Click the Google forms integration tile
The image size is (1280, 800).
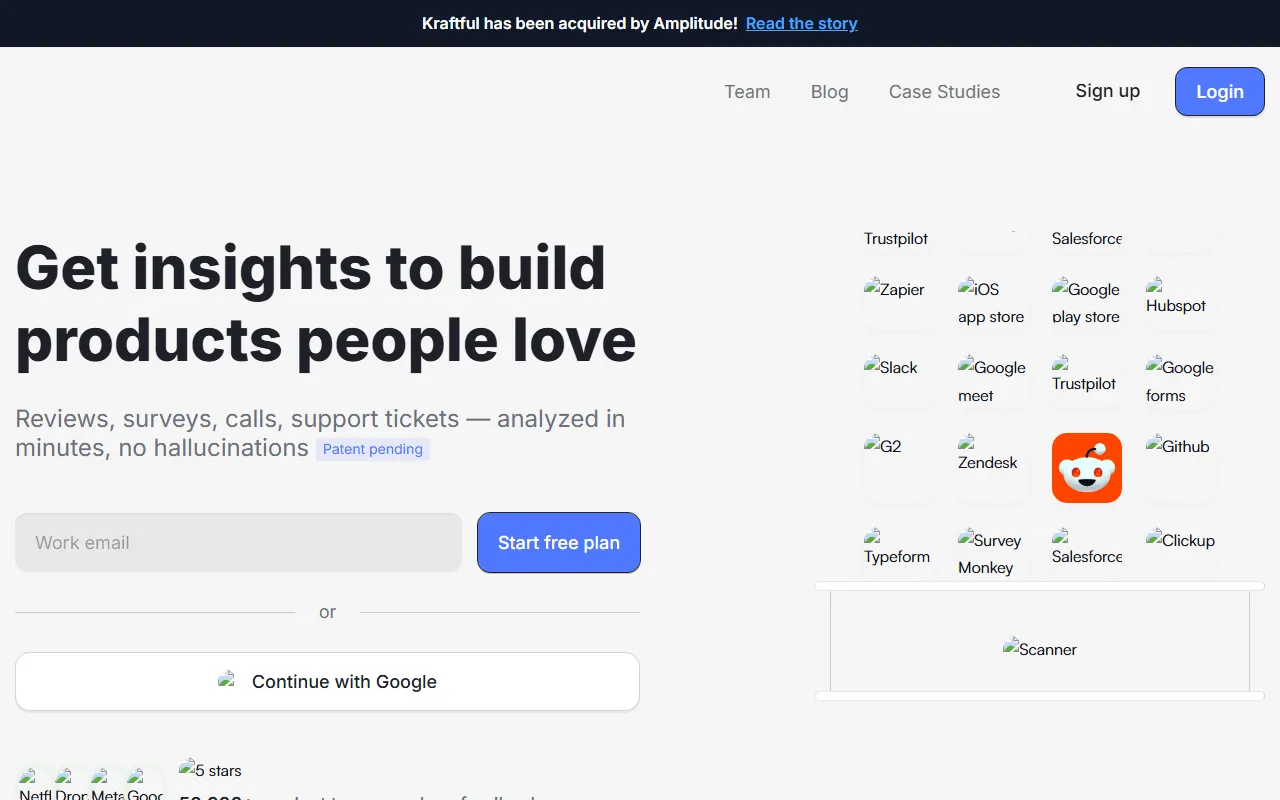(x=1180, y=381)
